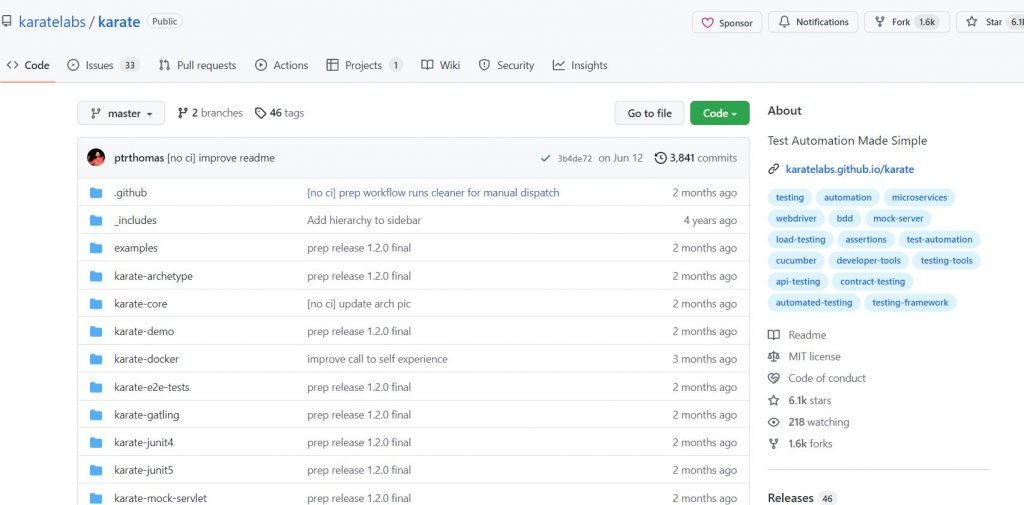Switch to the Issues tab

tap(103, 65)
